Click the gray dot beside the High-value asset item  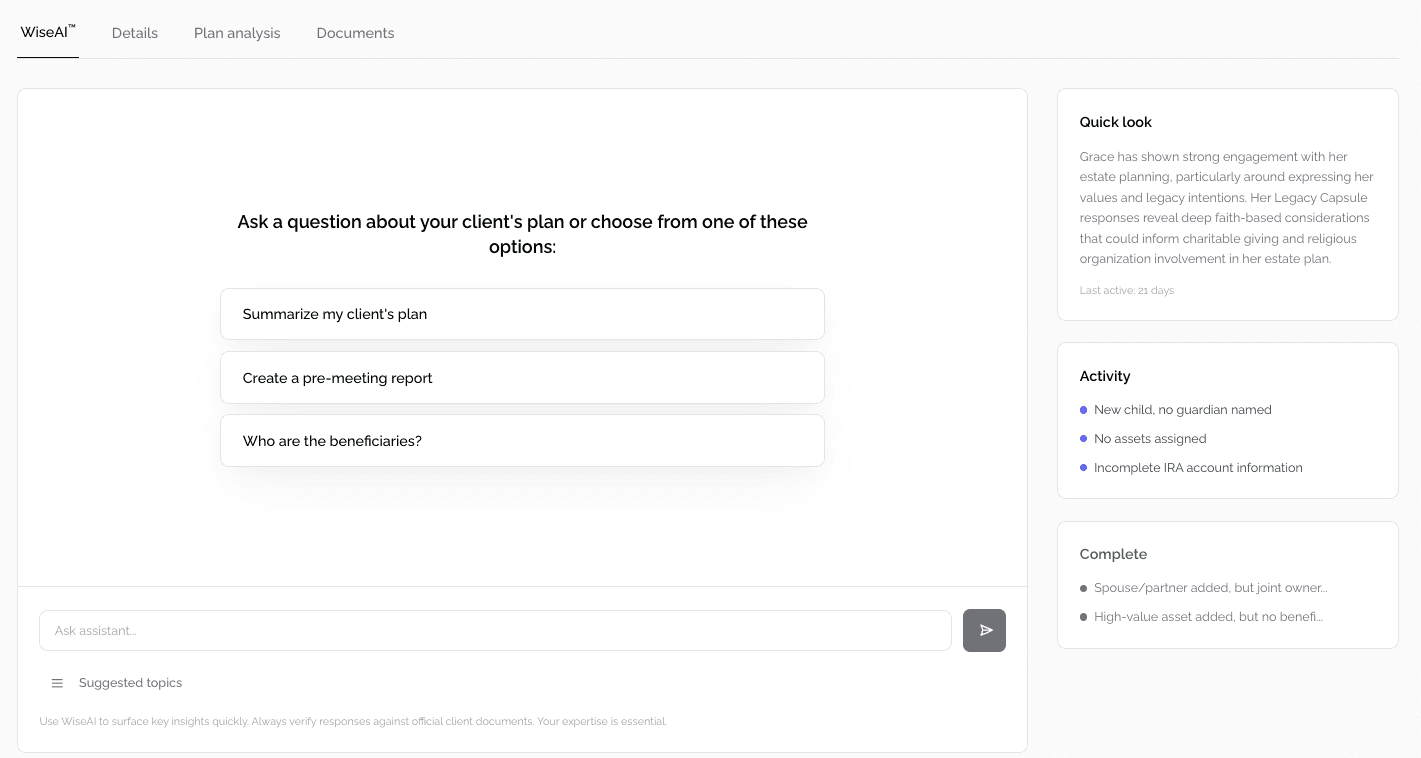click(1083, 616)
